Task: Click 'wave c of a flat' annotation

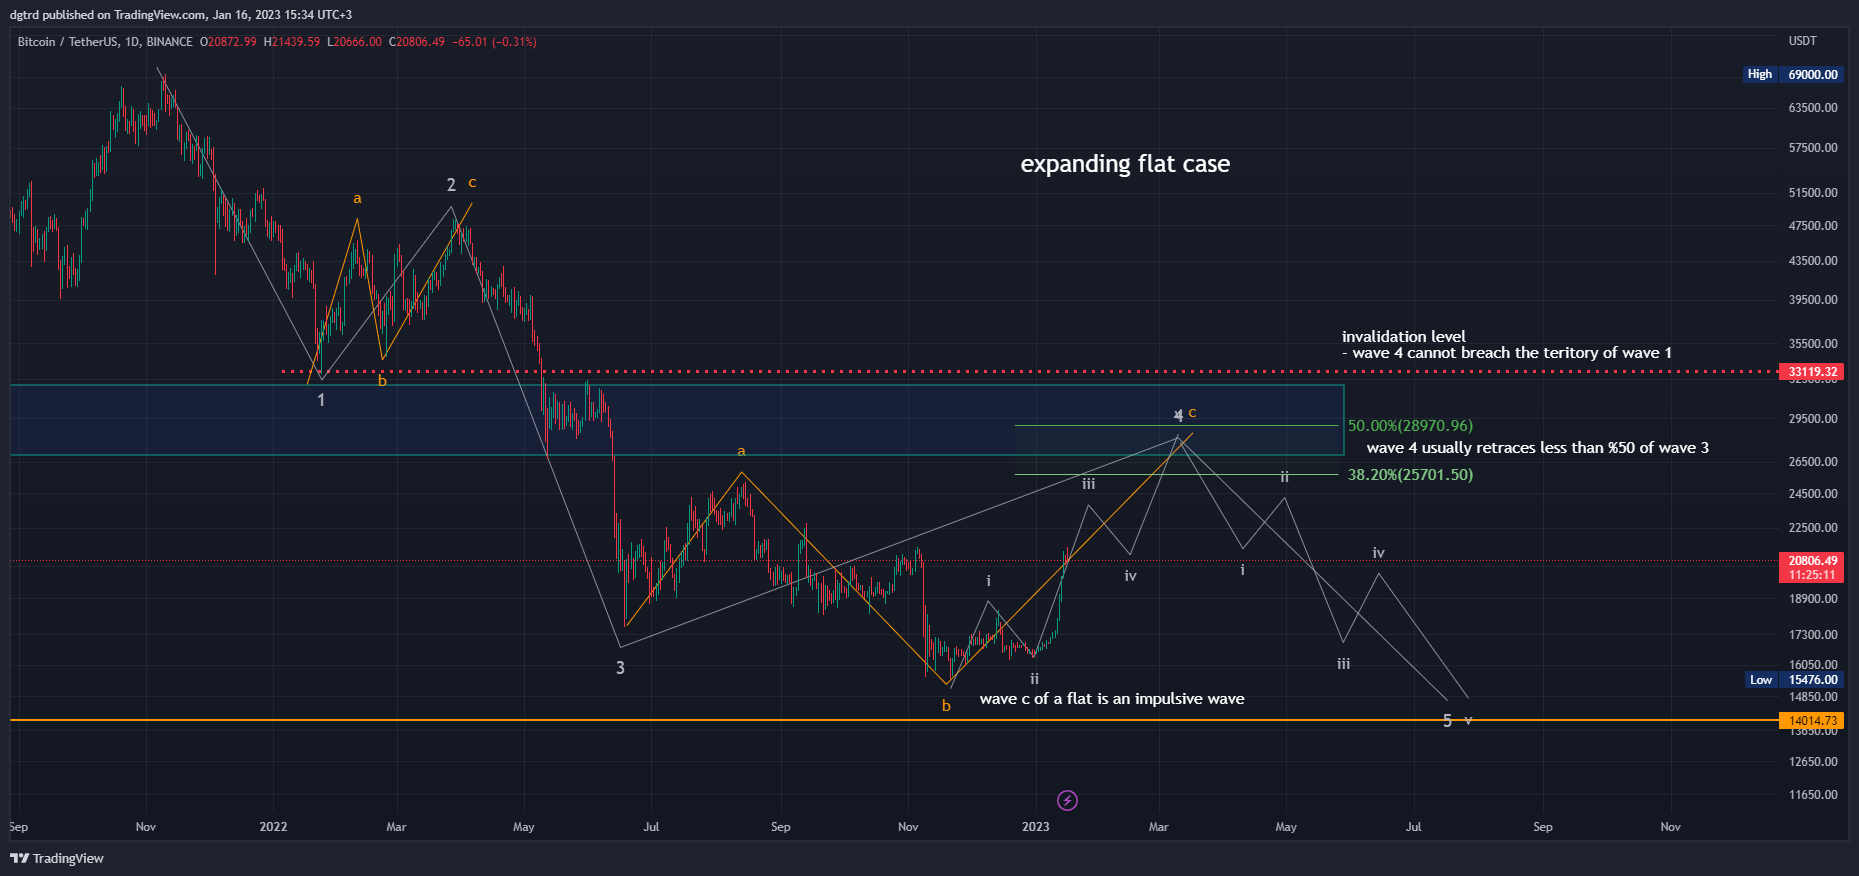Action: click(1112, 699)
